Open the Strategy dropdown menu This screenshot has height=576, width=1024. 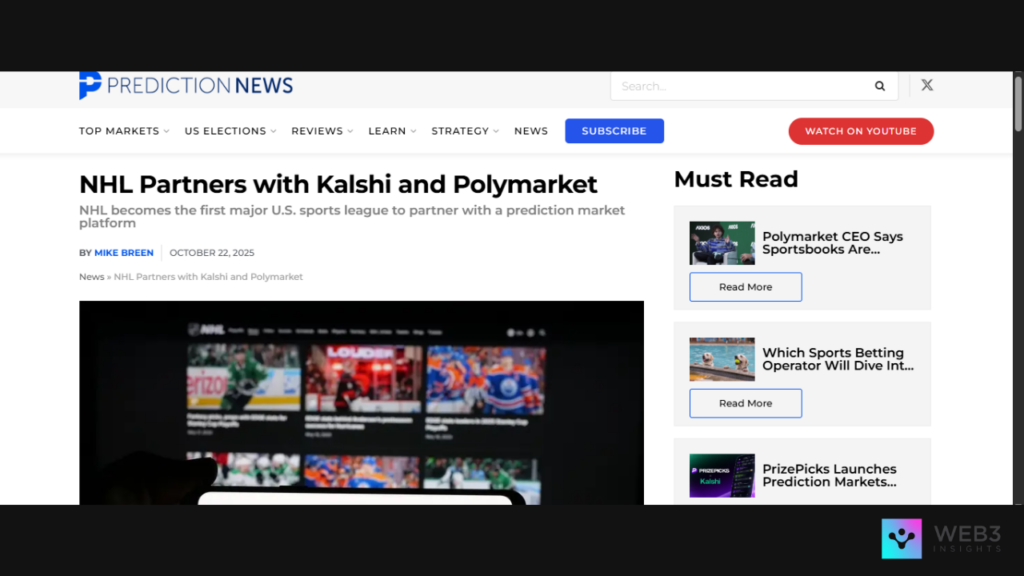(465, 131)
